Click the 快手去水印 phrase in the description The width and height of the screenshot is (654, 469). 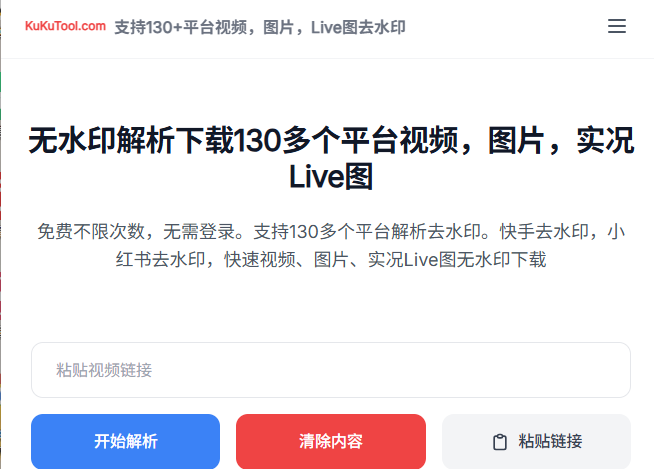pos(544,232)
